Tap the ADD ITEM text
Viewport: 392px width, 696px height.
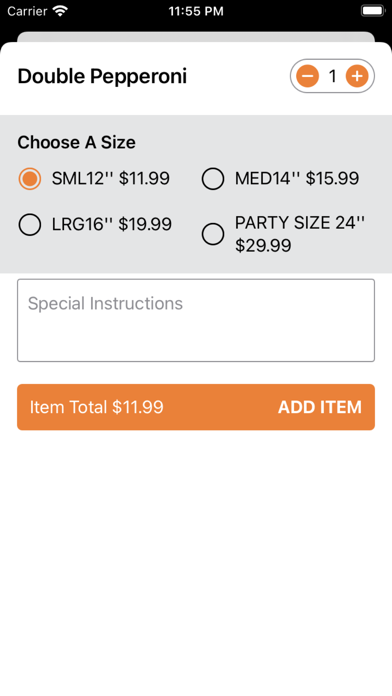click(x=320, y=407)
